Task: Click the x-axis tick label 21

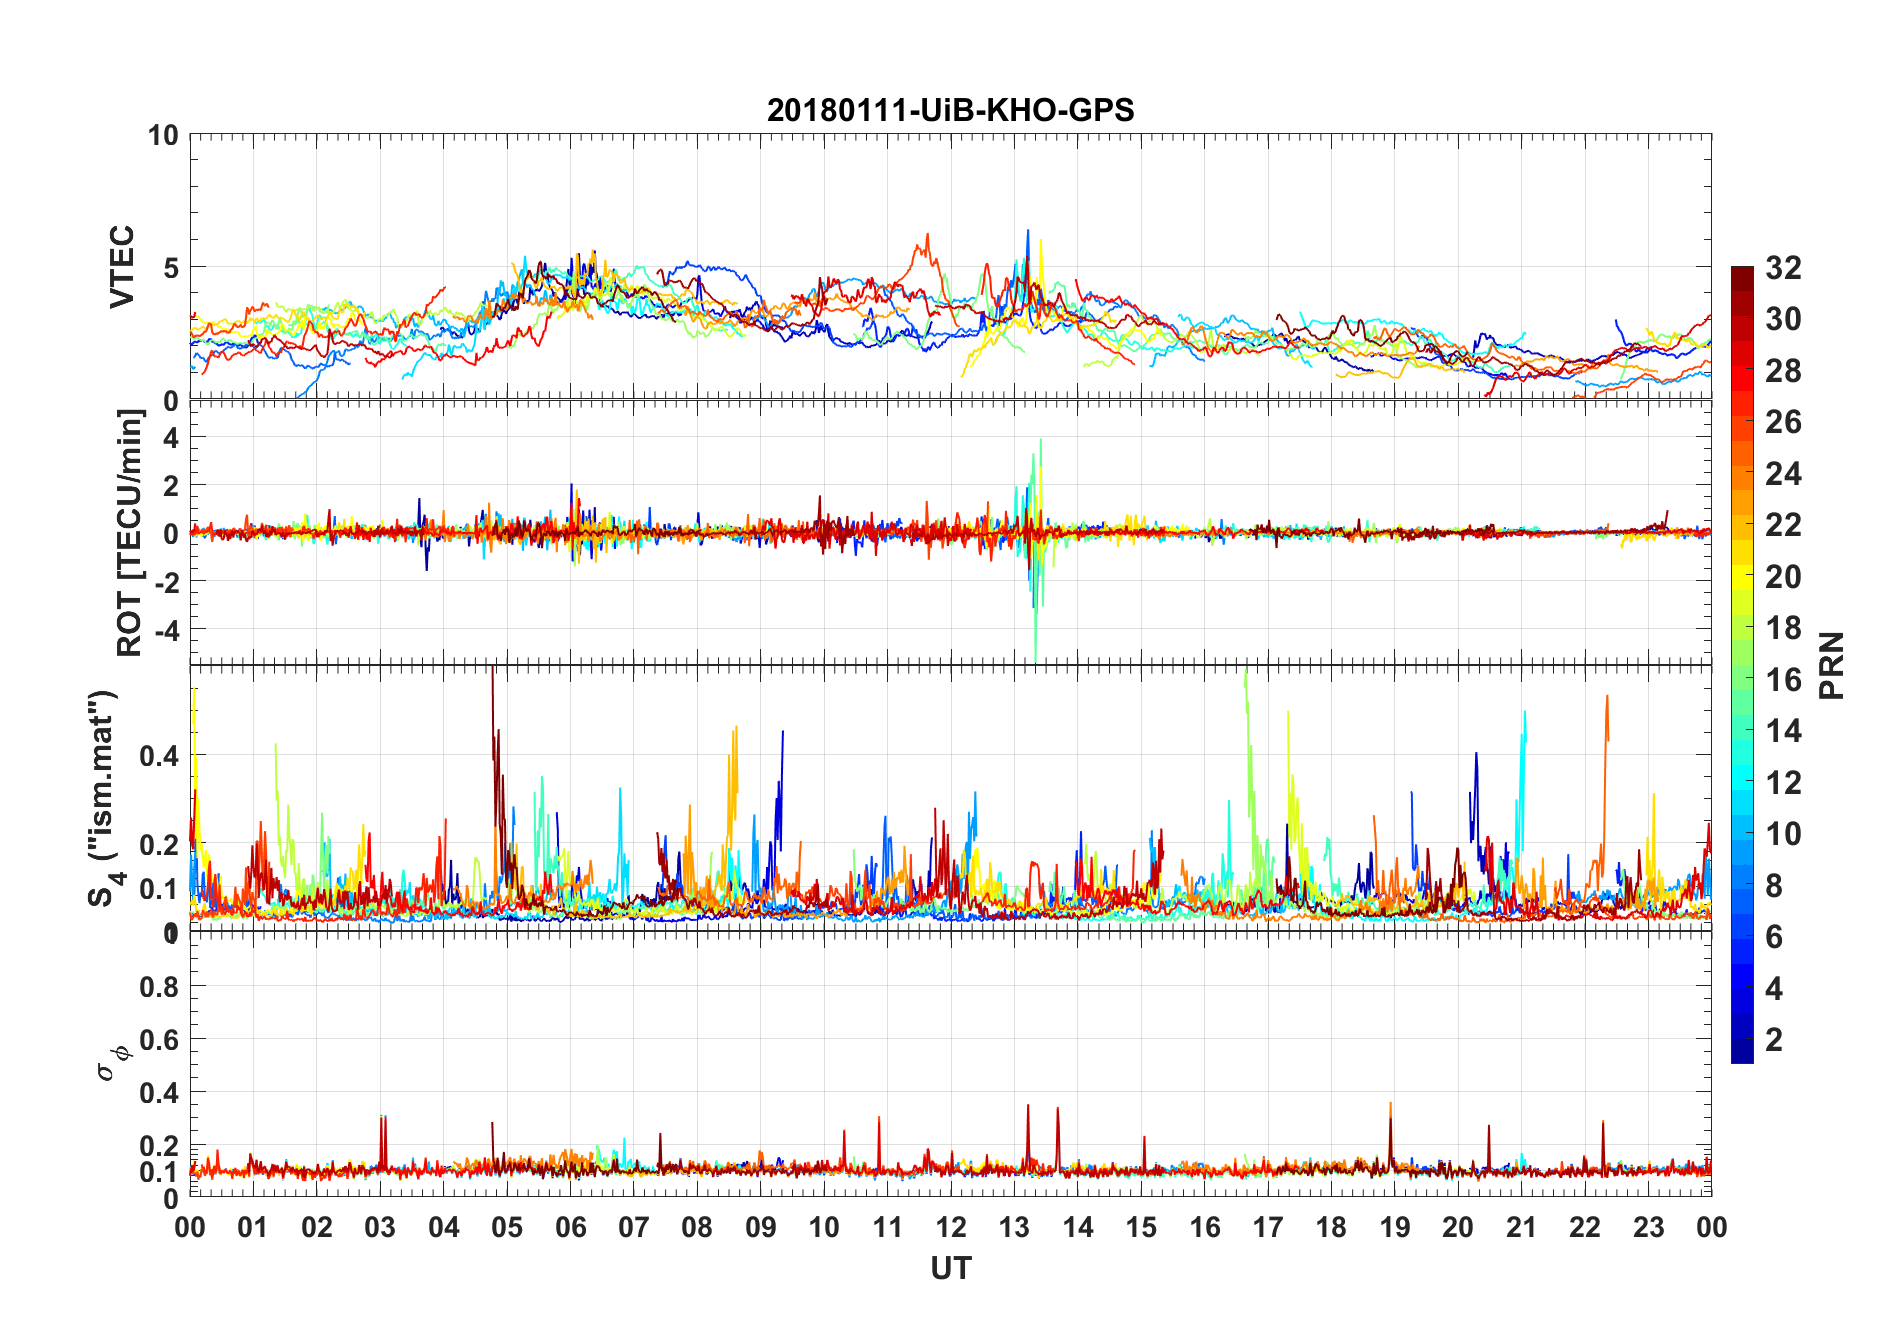Action: click(x=1521, y=1227)
